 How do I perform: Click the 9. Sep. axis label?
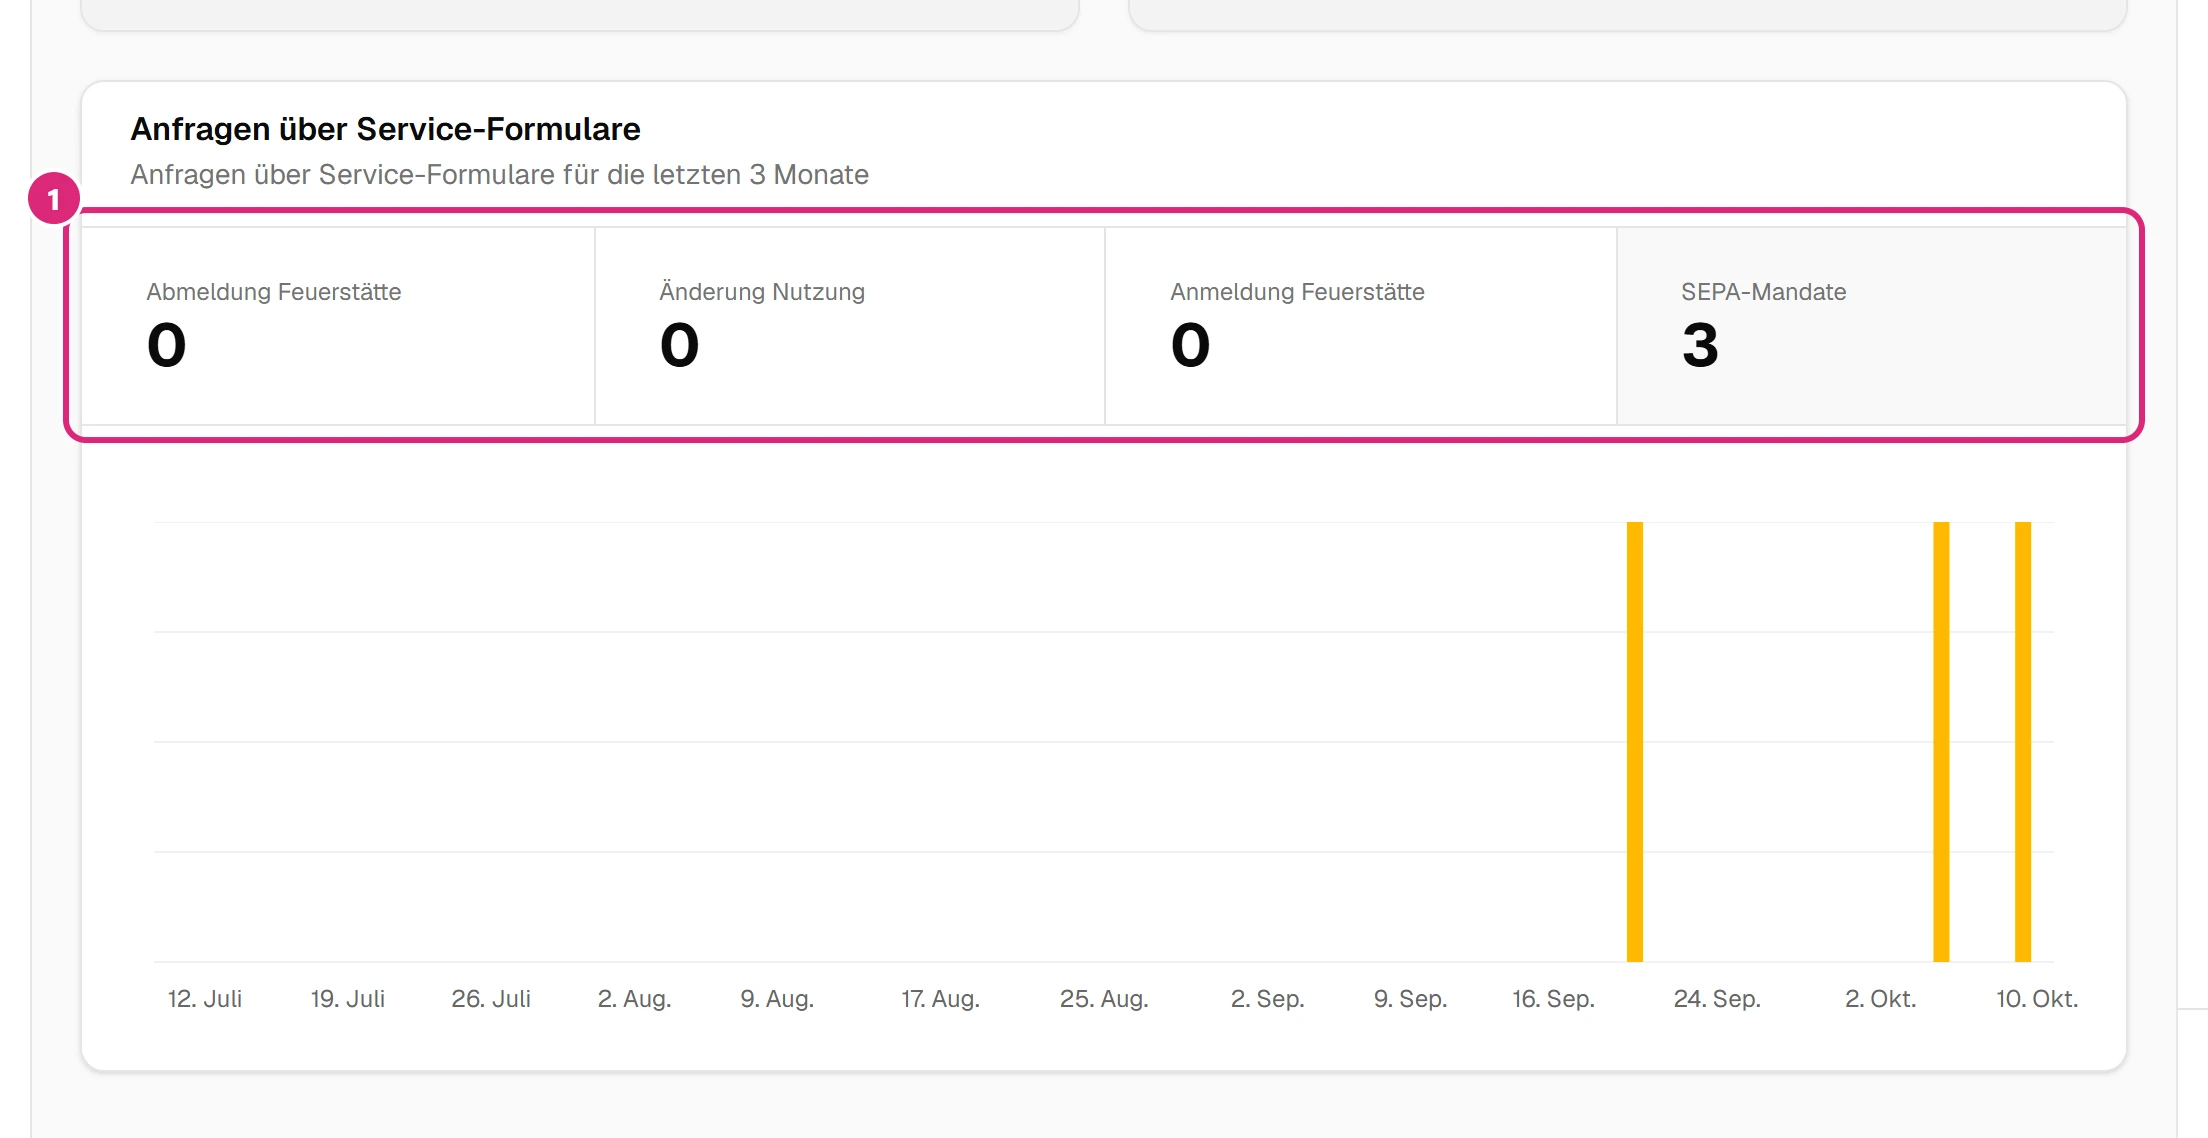click(1410, 999)
